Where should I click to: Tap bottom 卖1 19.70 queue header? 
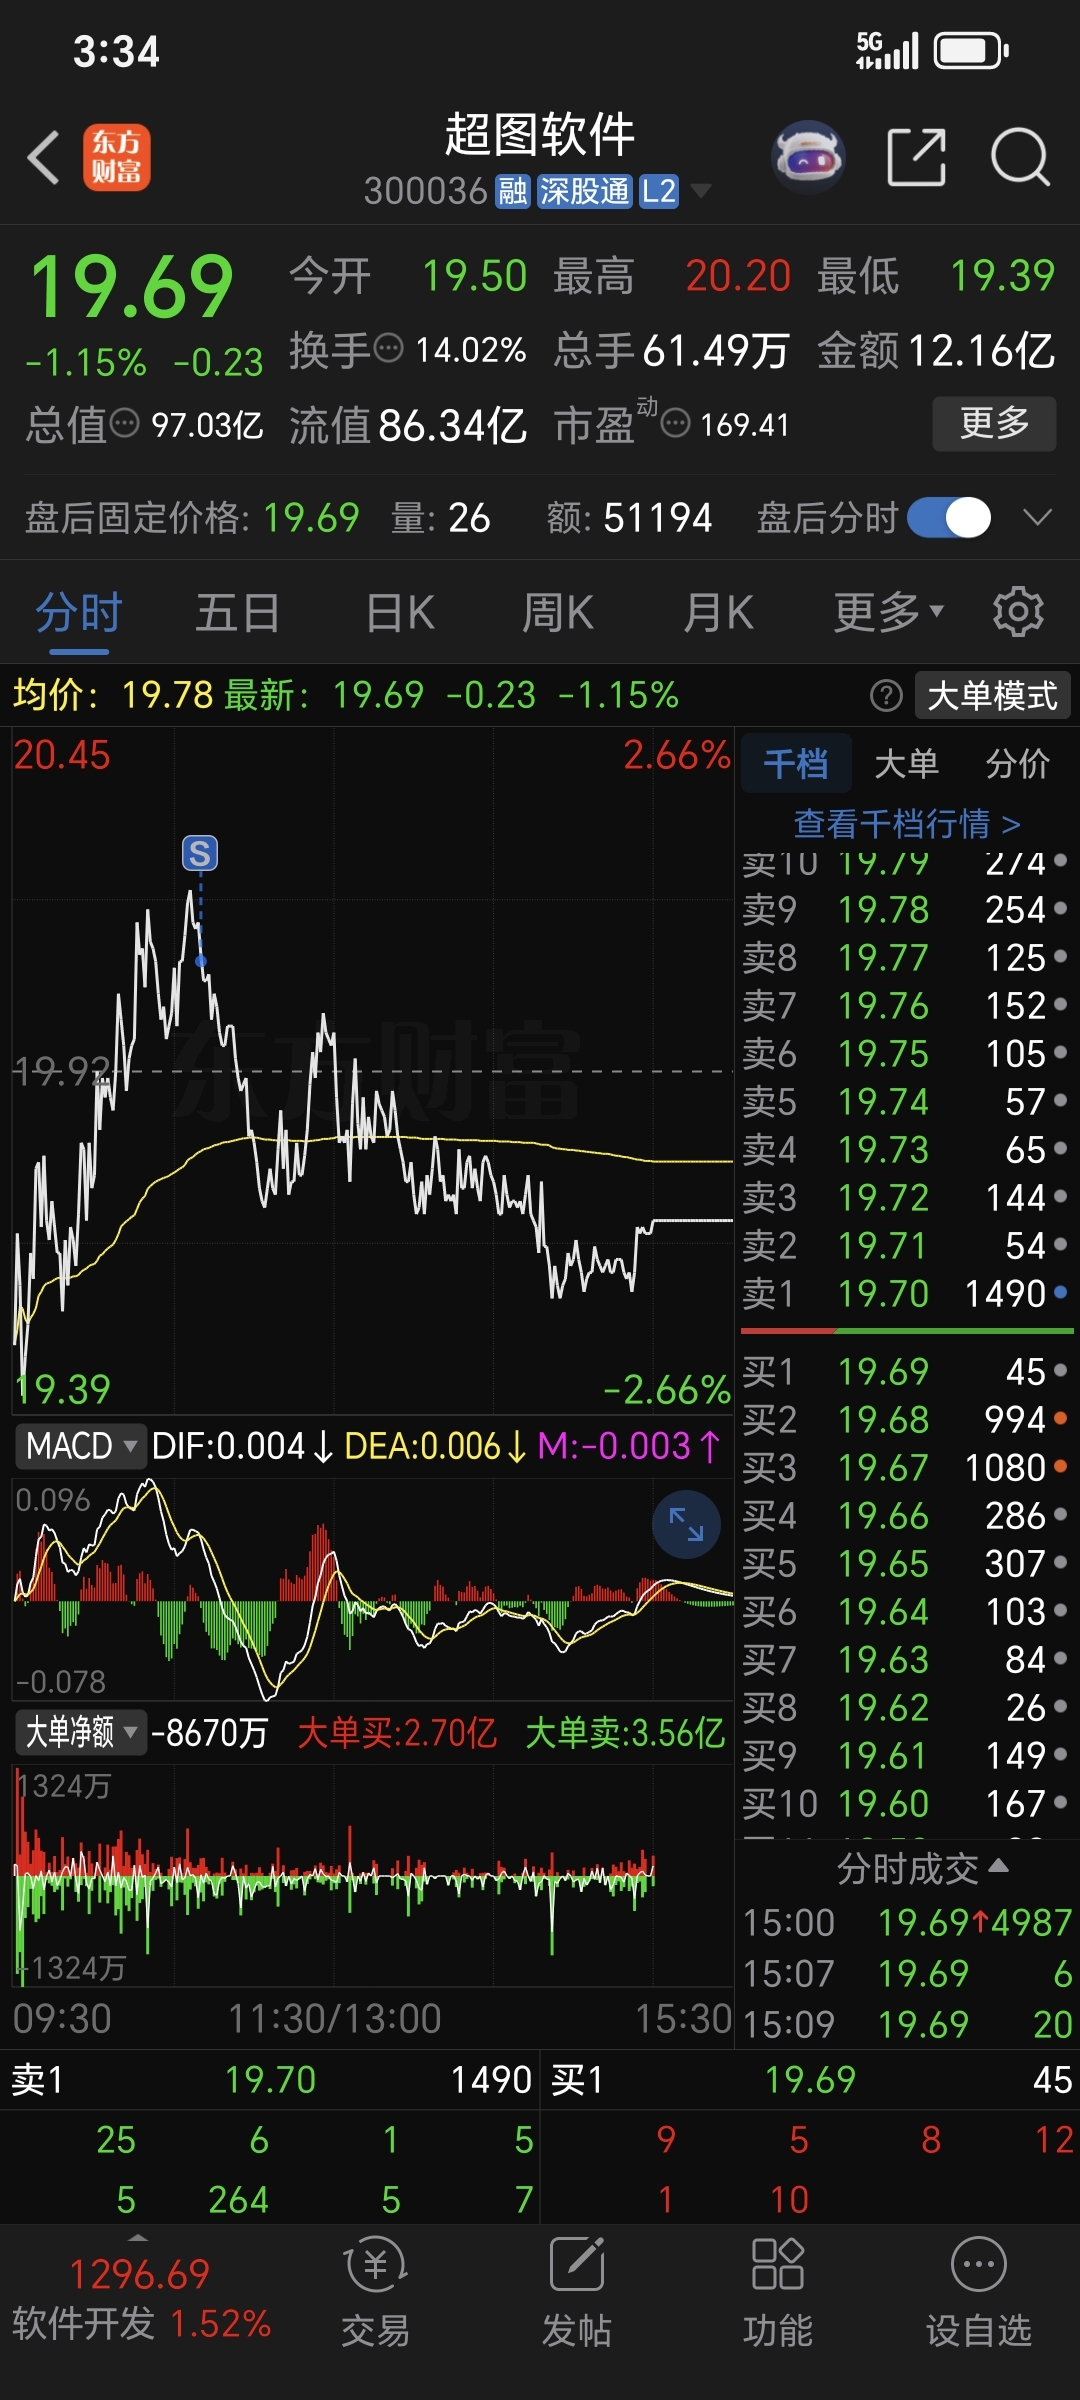click(x=270, y=2081)
